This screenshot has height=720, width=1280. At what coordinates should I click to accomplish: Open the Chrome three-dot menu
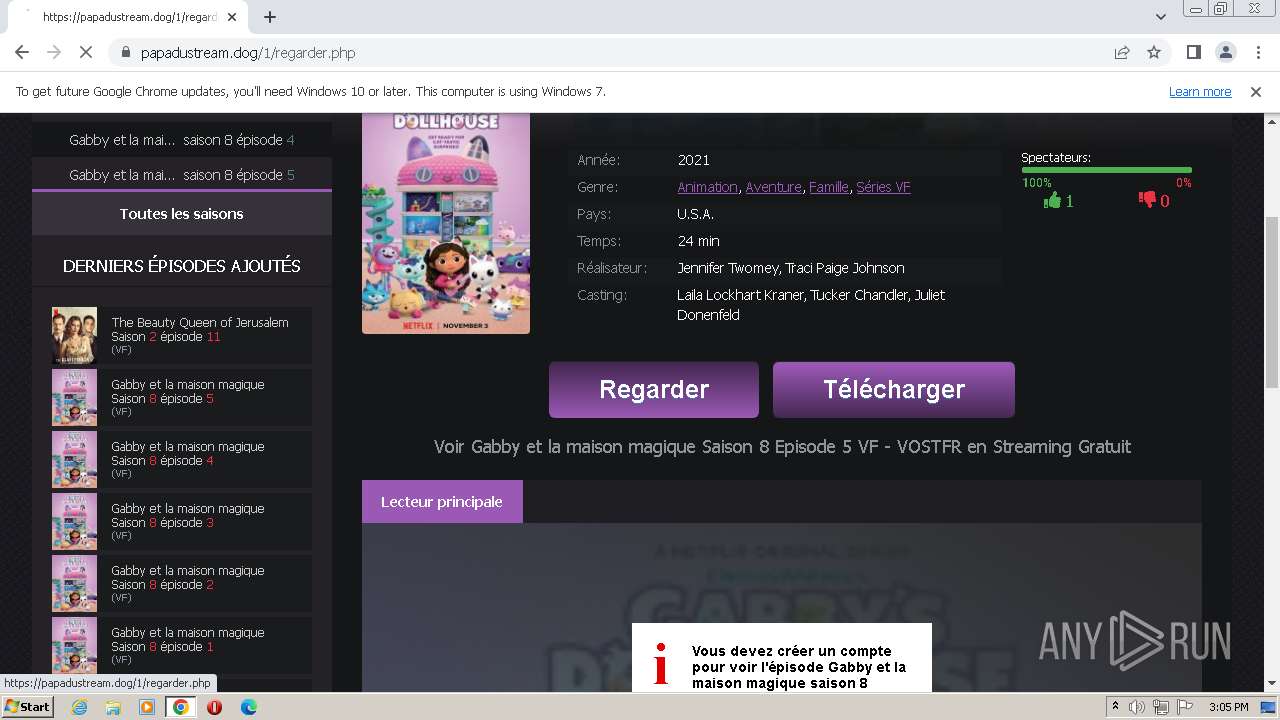[1258, 52]
